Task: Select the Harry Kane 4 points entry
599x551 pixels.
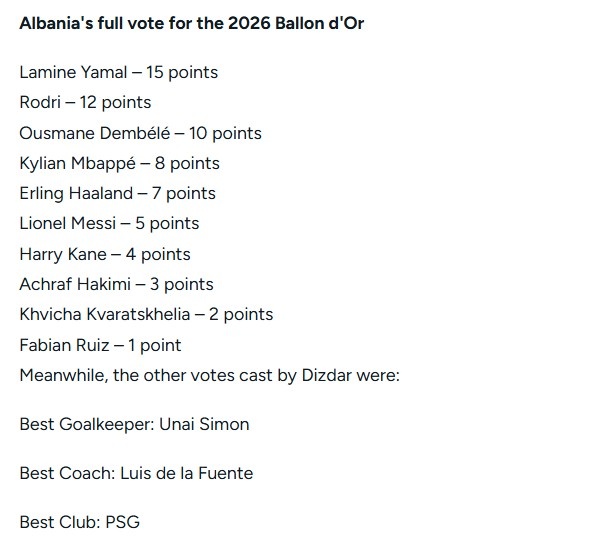Action: click(x=105, y=254)
